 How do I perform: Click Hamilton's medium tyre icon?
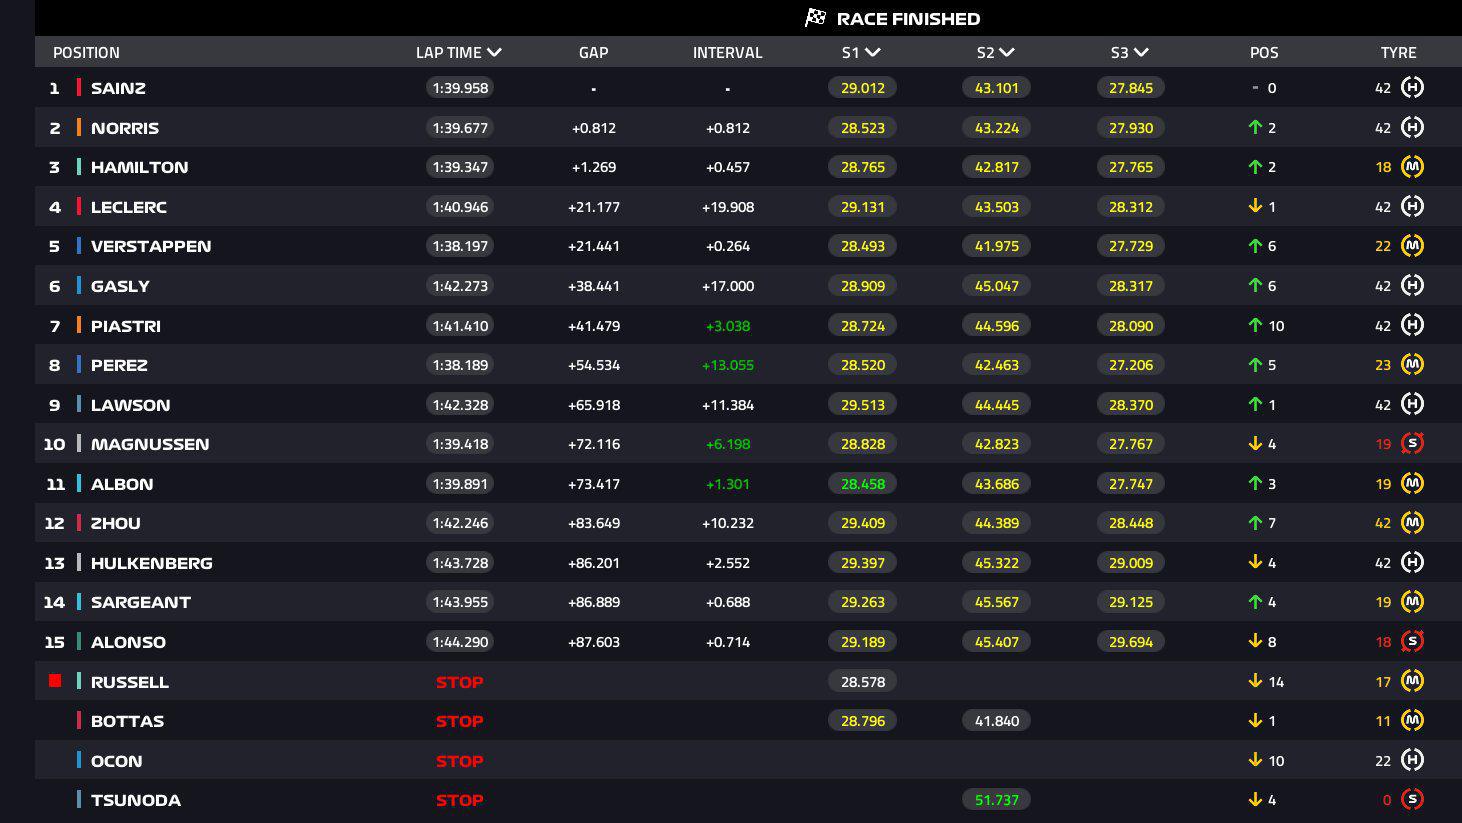(x=1412, y=167)
